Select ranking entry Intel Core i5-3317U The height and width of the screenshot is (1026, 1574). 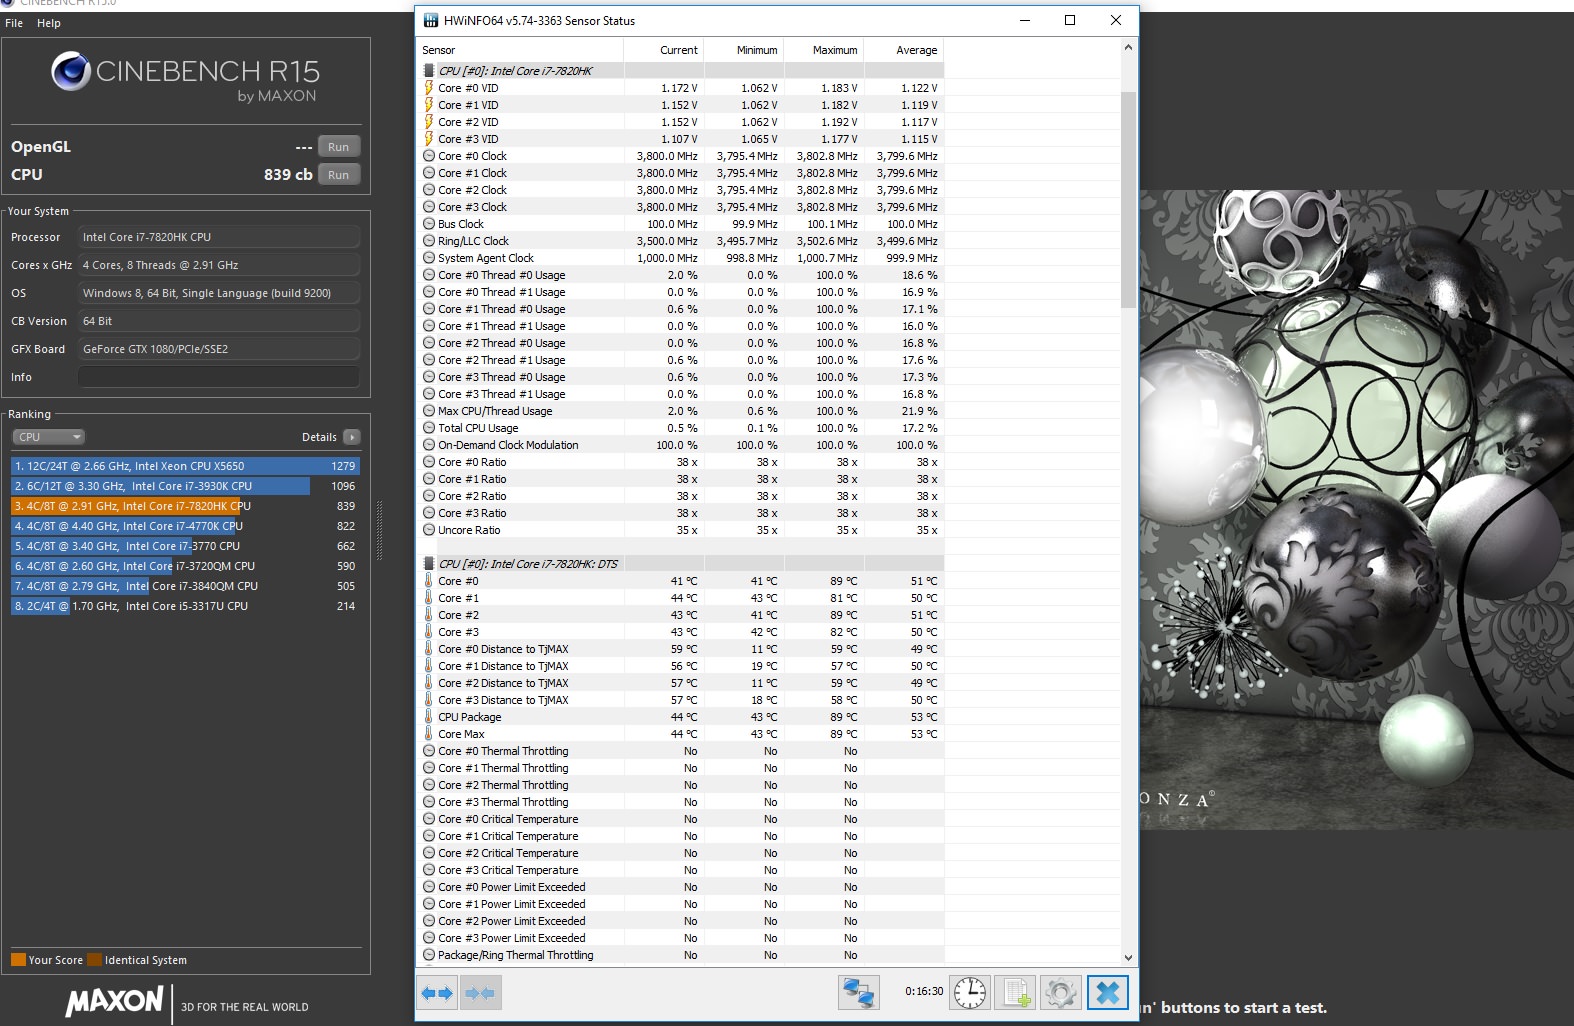pyautogui.click(x=185, y=606)
